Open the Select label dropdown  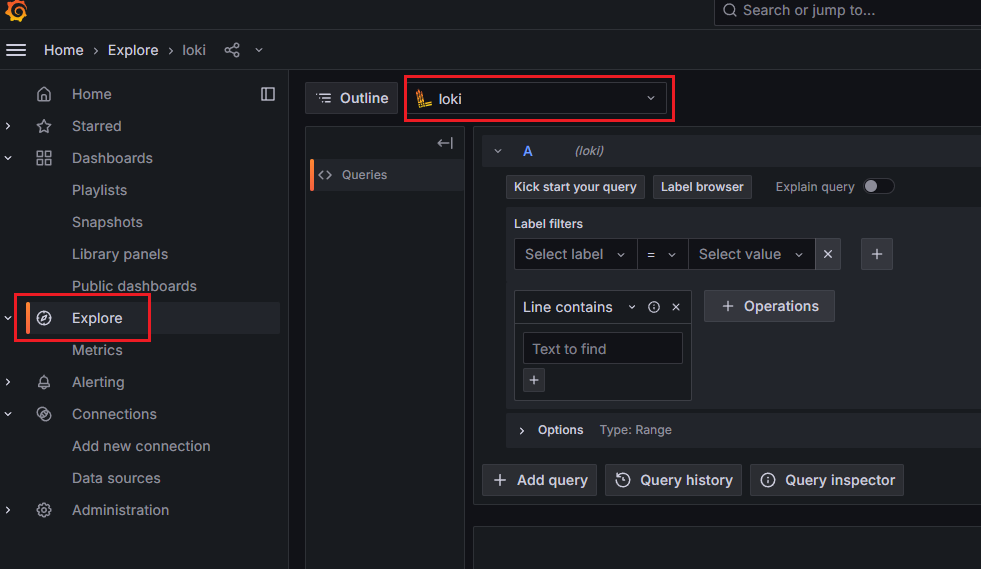pyautogui.click(x=576, y=254)
